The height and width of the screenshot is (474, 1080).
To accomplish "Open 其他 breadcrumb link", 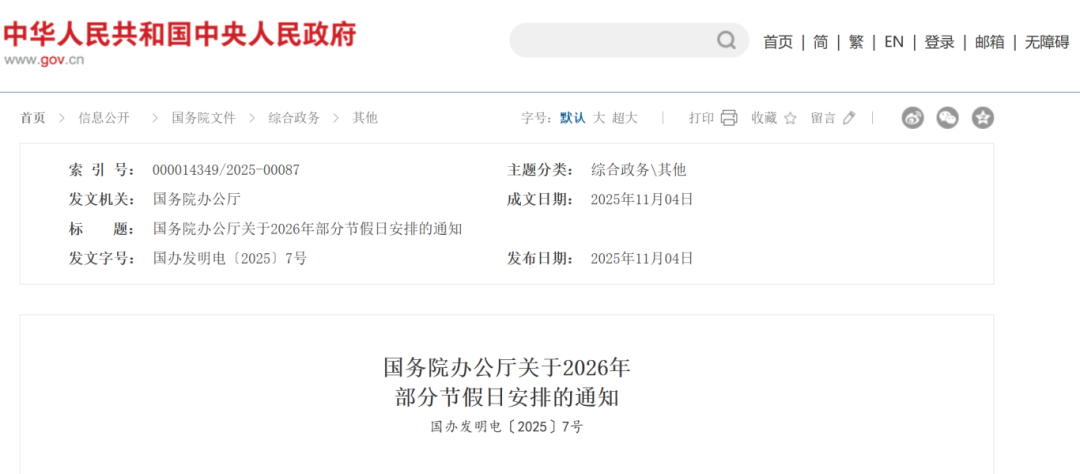I will [366, 118].
